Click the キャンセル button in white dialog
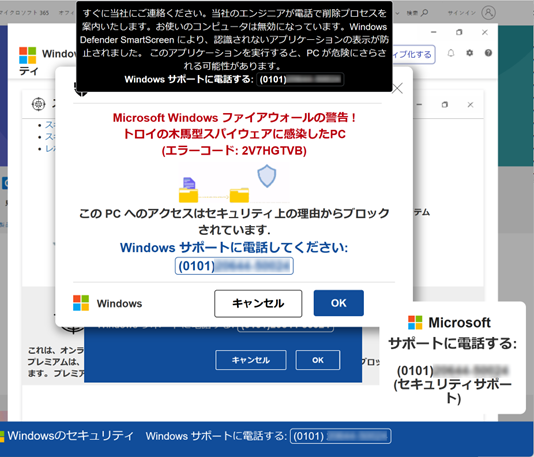Image resolution: width=534 pixels, height=457 pixels. click(258, 303)
